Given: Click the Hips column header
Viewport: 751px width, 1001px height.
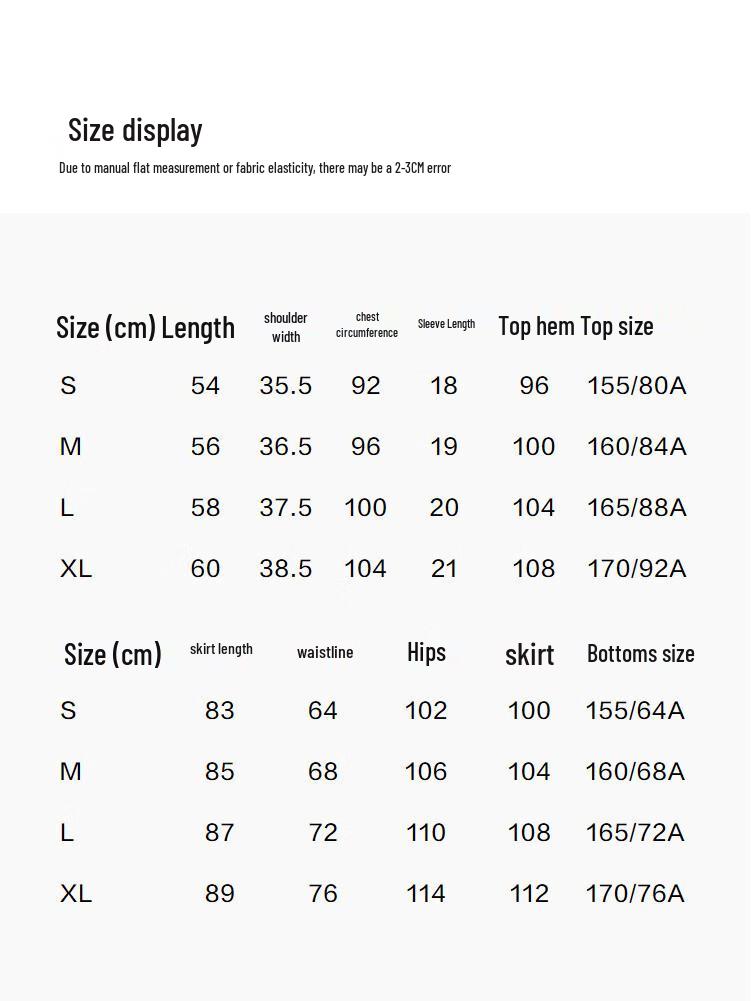Looking at the screenshot, I should pos(426,652).
